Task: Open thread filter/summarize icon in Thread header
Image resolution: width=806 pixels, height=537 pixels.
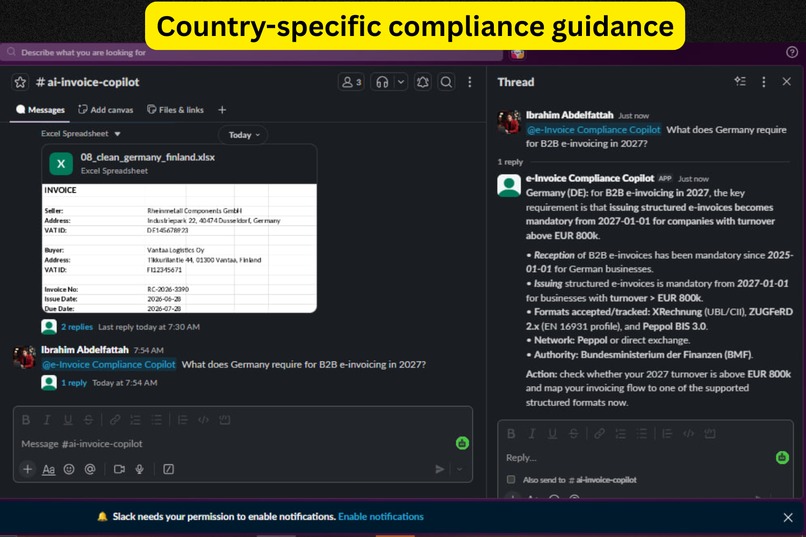Action: [x=740, y=82]
